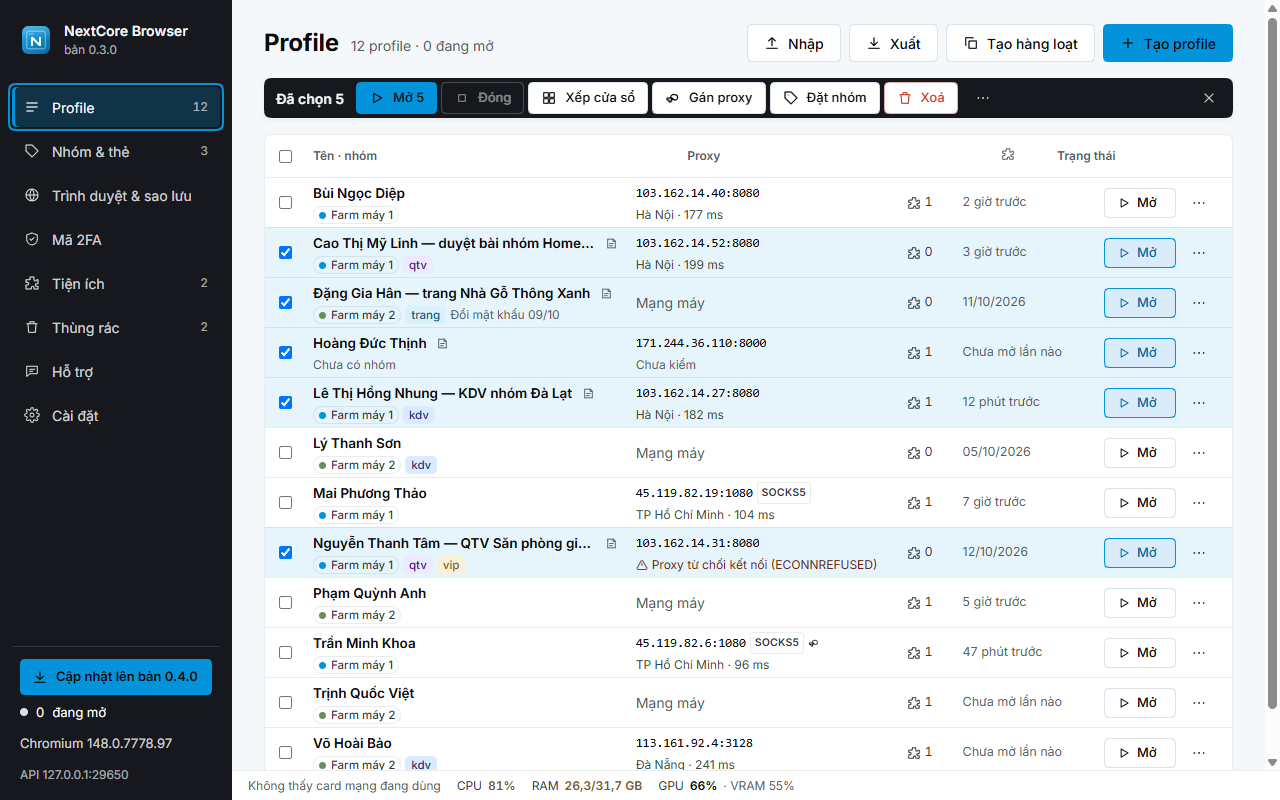This screenshot has width=1280, height=800.
Task: Open the note icon beside Hoàng Đức Thịnh
Action: pyautogui.click(x=443, y=344)
